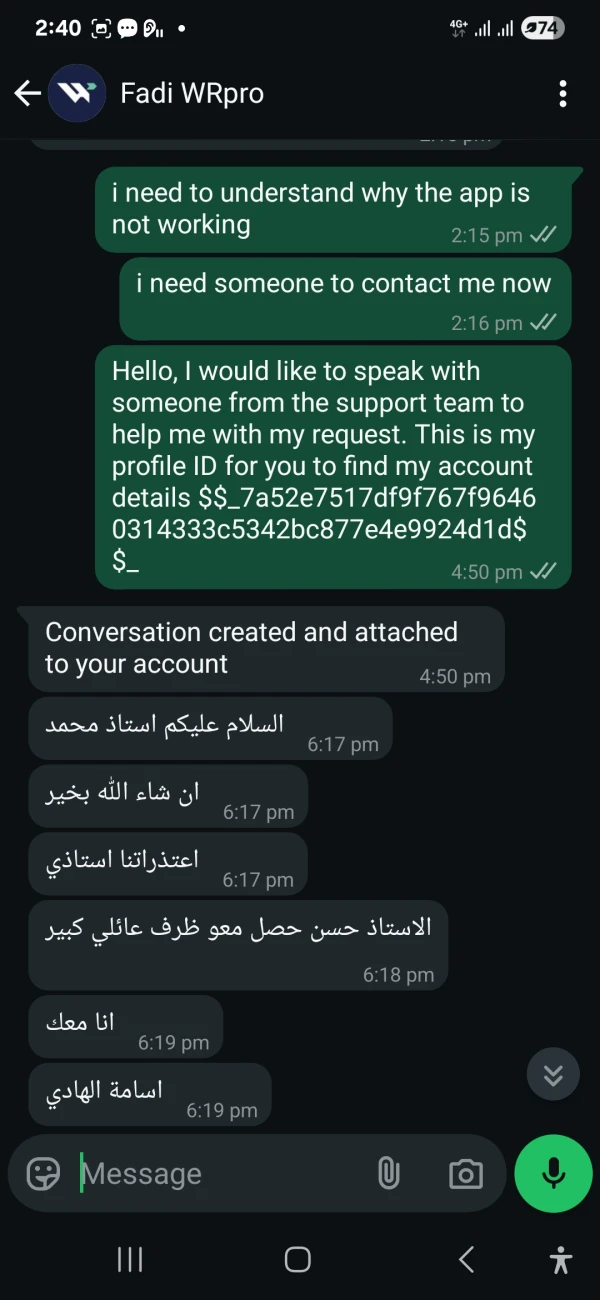Open Fadi WRpro profile picture

[78, 94]
